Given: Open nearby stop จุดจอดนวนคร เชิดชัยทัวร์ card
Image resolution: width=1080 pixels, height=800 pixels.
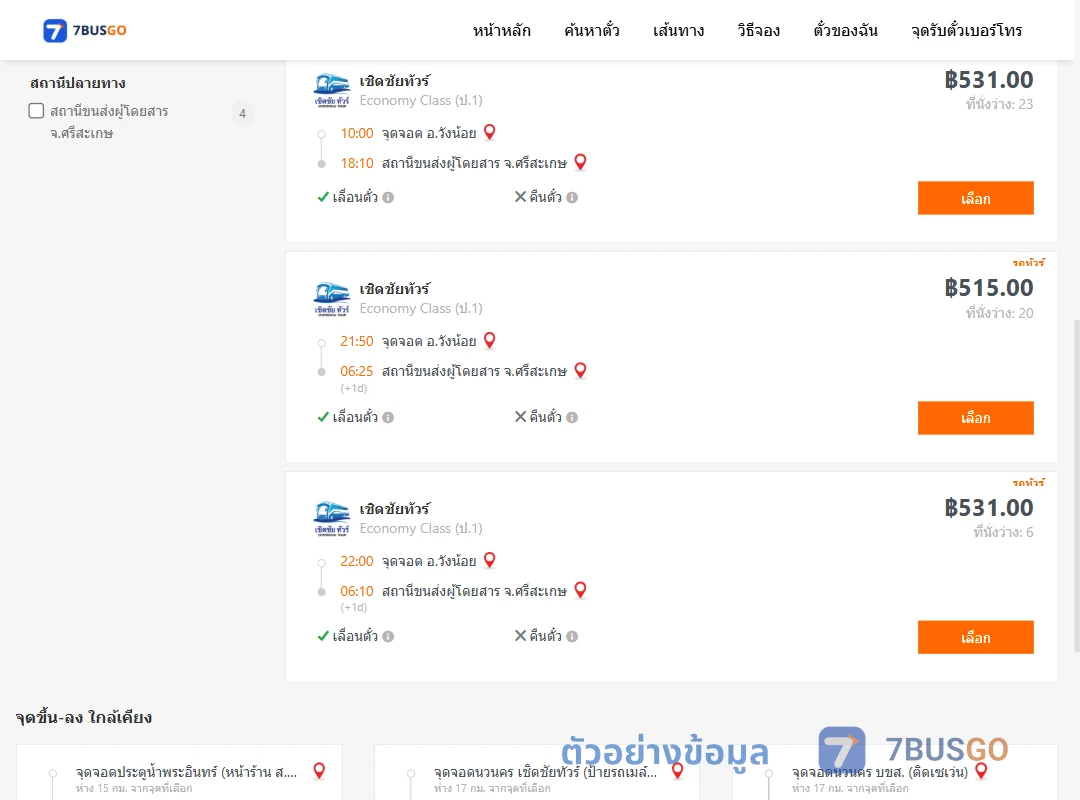Looking at the screenshot, I should click(x=537, y=772).
